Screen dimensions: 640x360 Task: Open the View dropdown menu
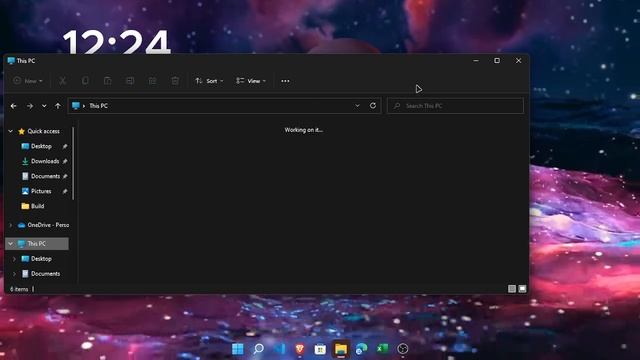point(251,81)
